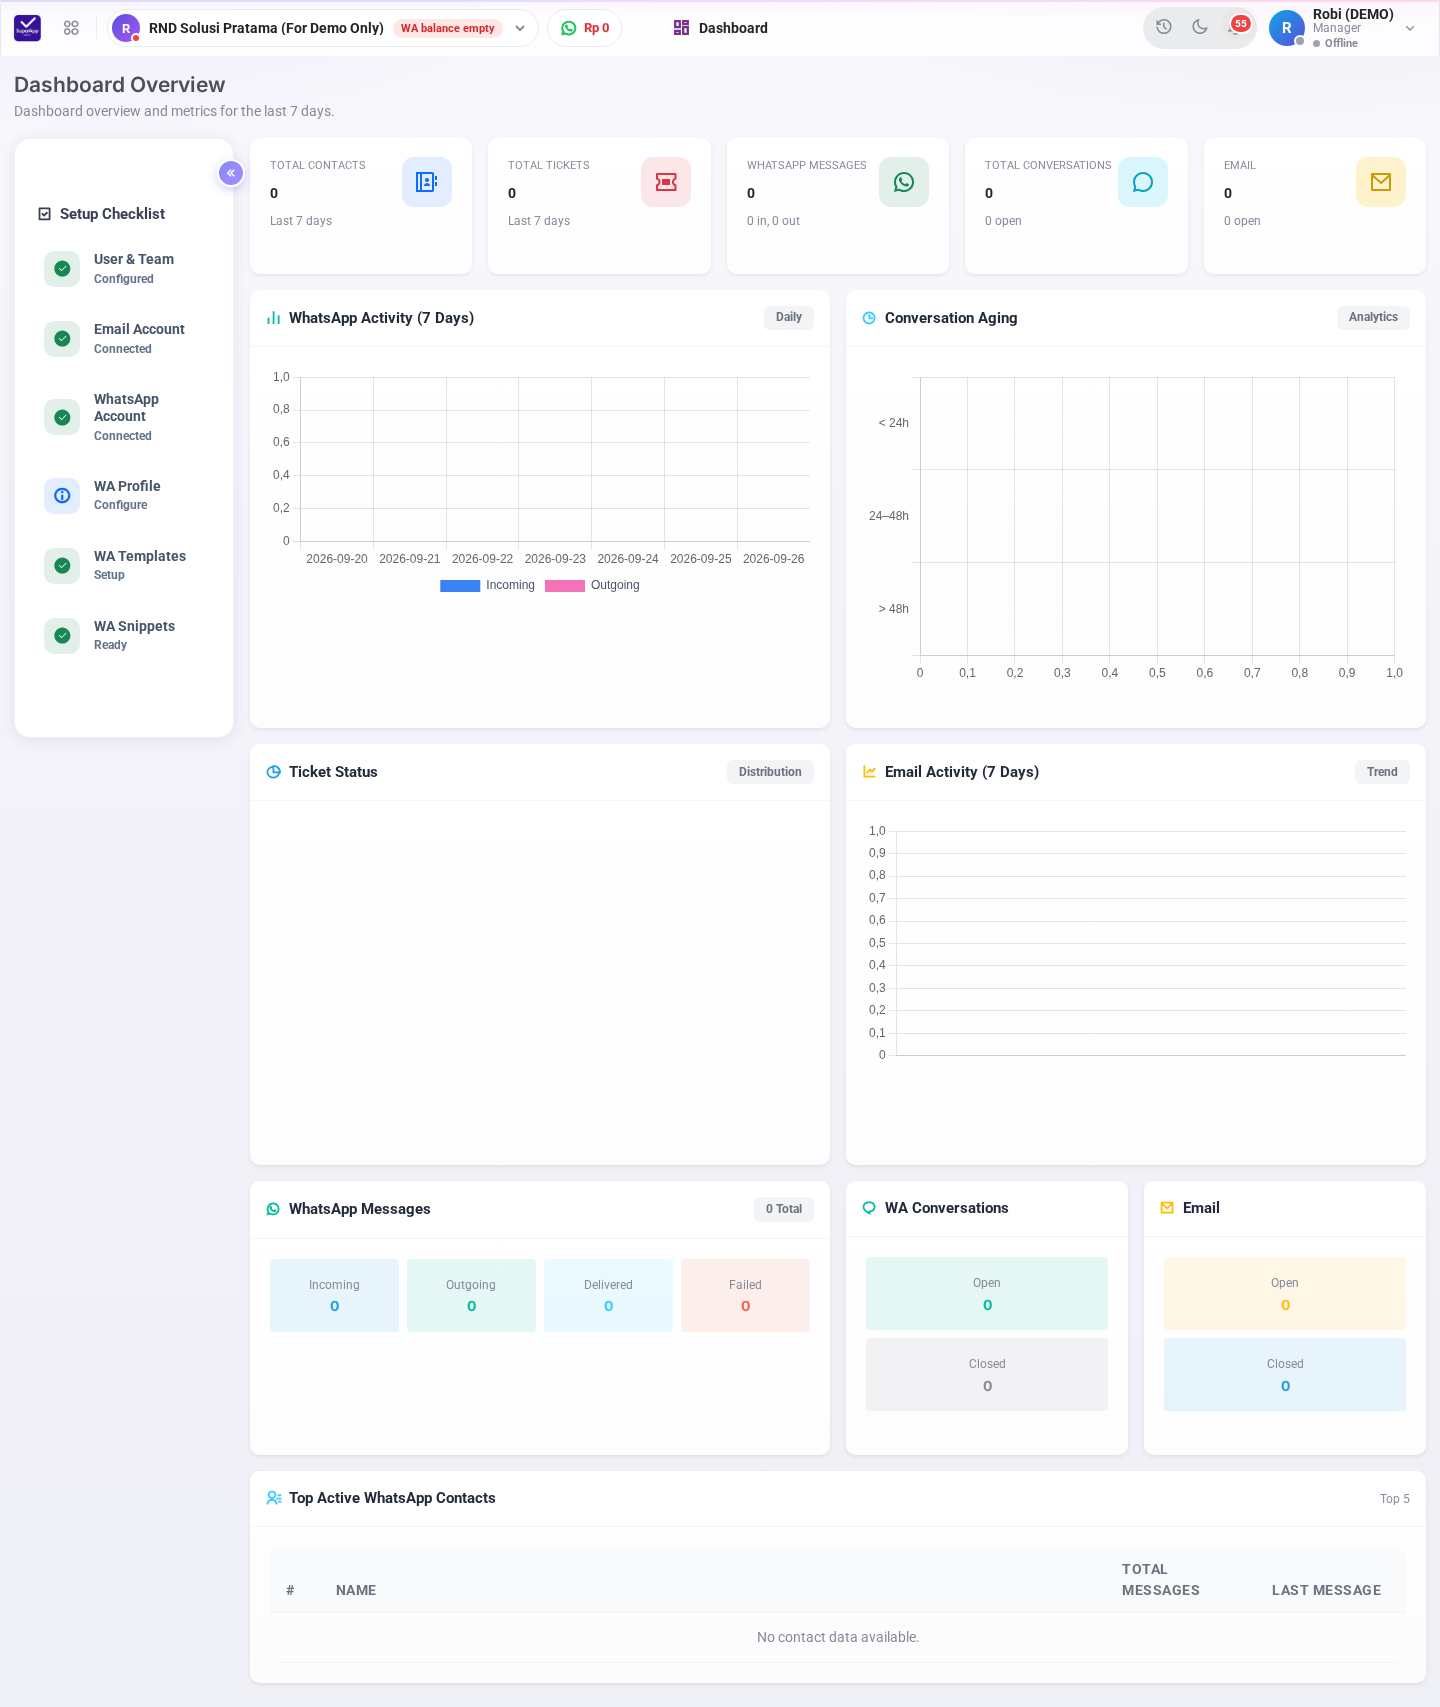Collapse the Setup Checklist sidebar
The image size is (1440, 1707).
(231, 173)
